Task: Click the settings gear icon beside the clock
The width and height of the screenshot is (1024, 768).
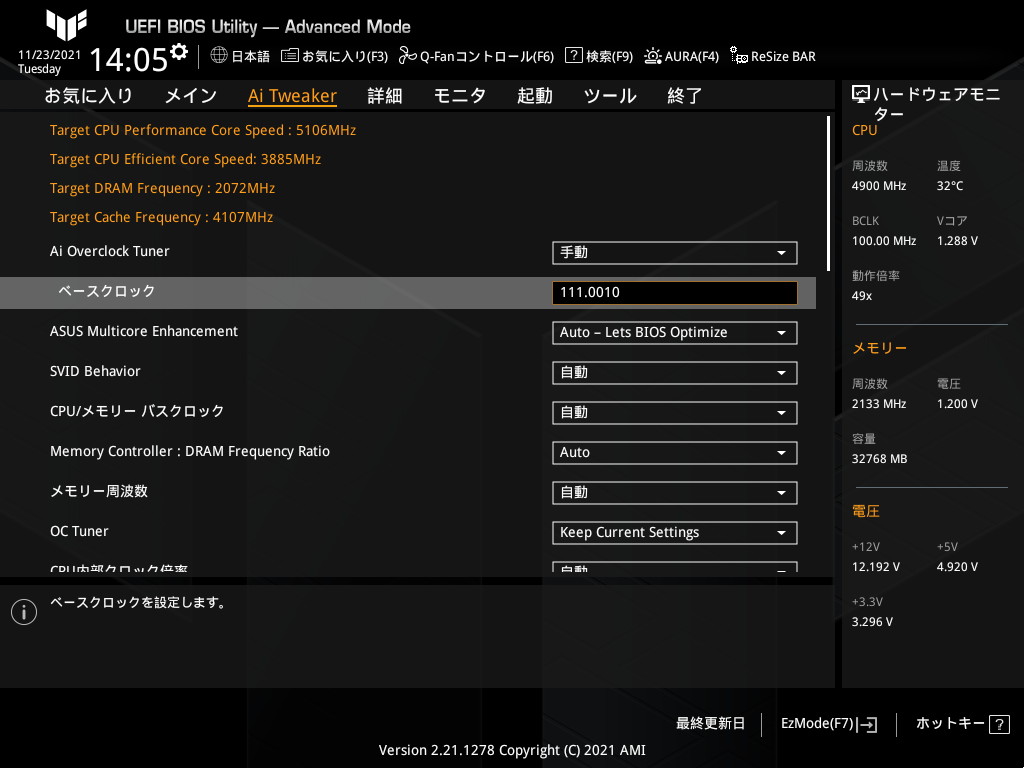Action: (179, 52)
